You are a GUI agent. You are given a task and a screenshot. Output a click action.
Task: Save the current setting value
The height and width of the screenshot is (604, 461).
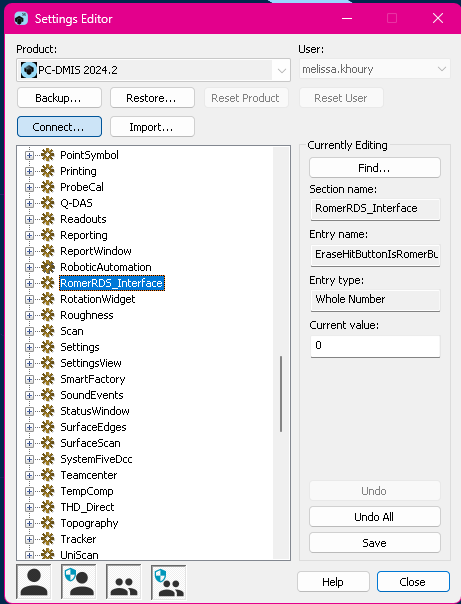click(x=375, y=543)
